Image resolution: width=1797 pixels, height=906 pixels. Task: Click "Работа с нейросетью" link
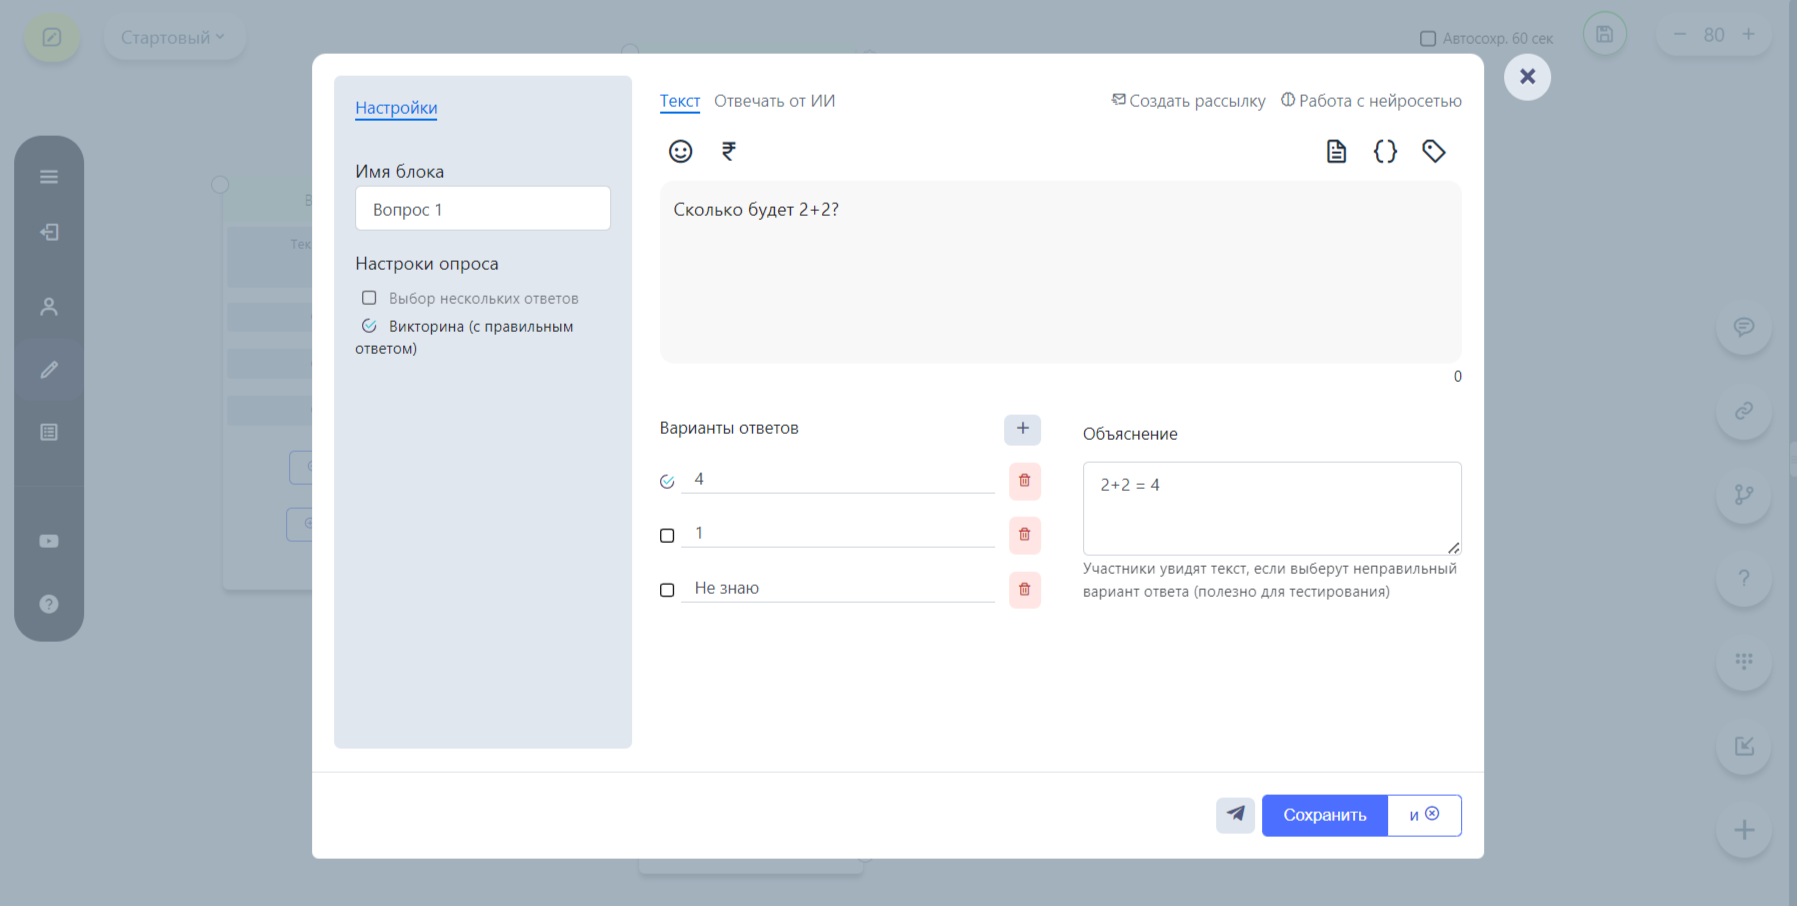point(1371,101)
